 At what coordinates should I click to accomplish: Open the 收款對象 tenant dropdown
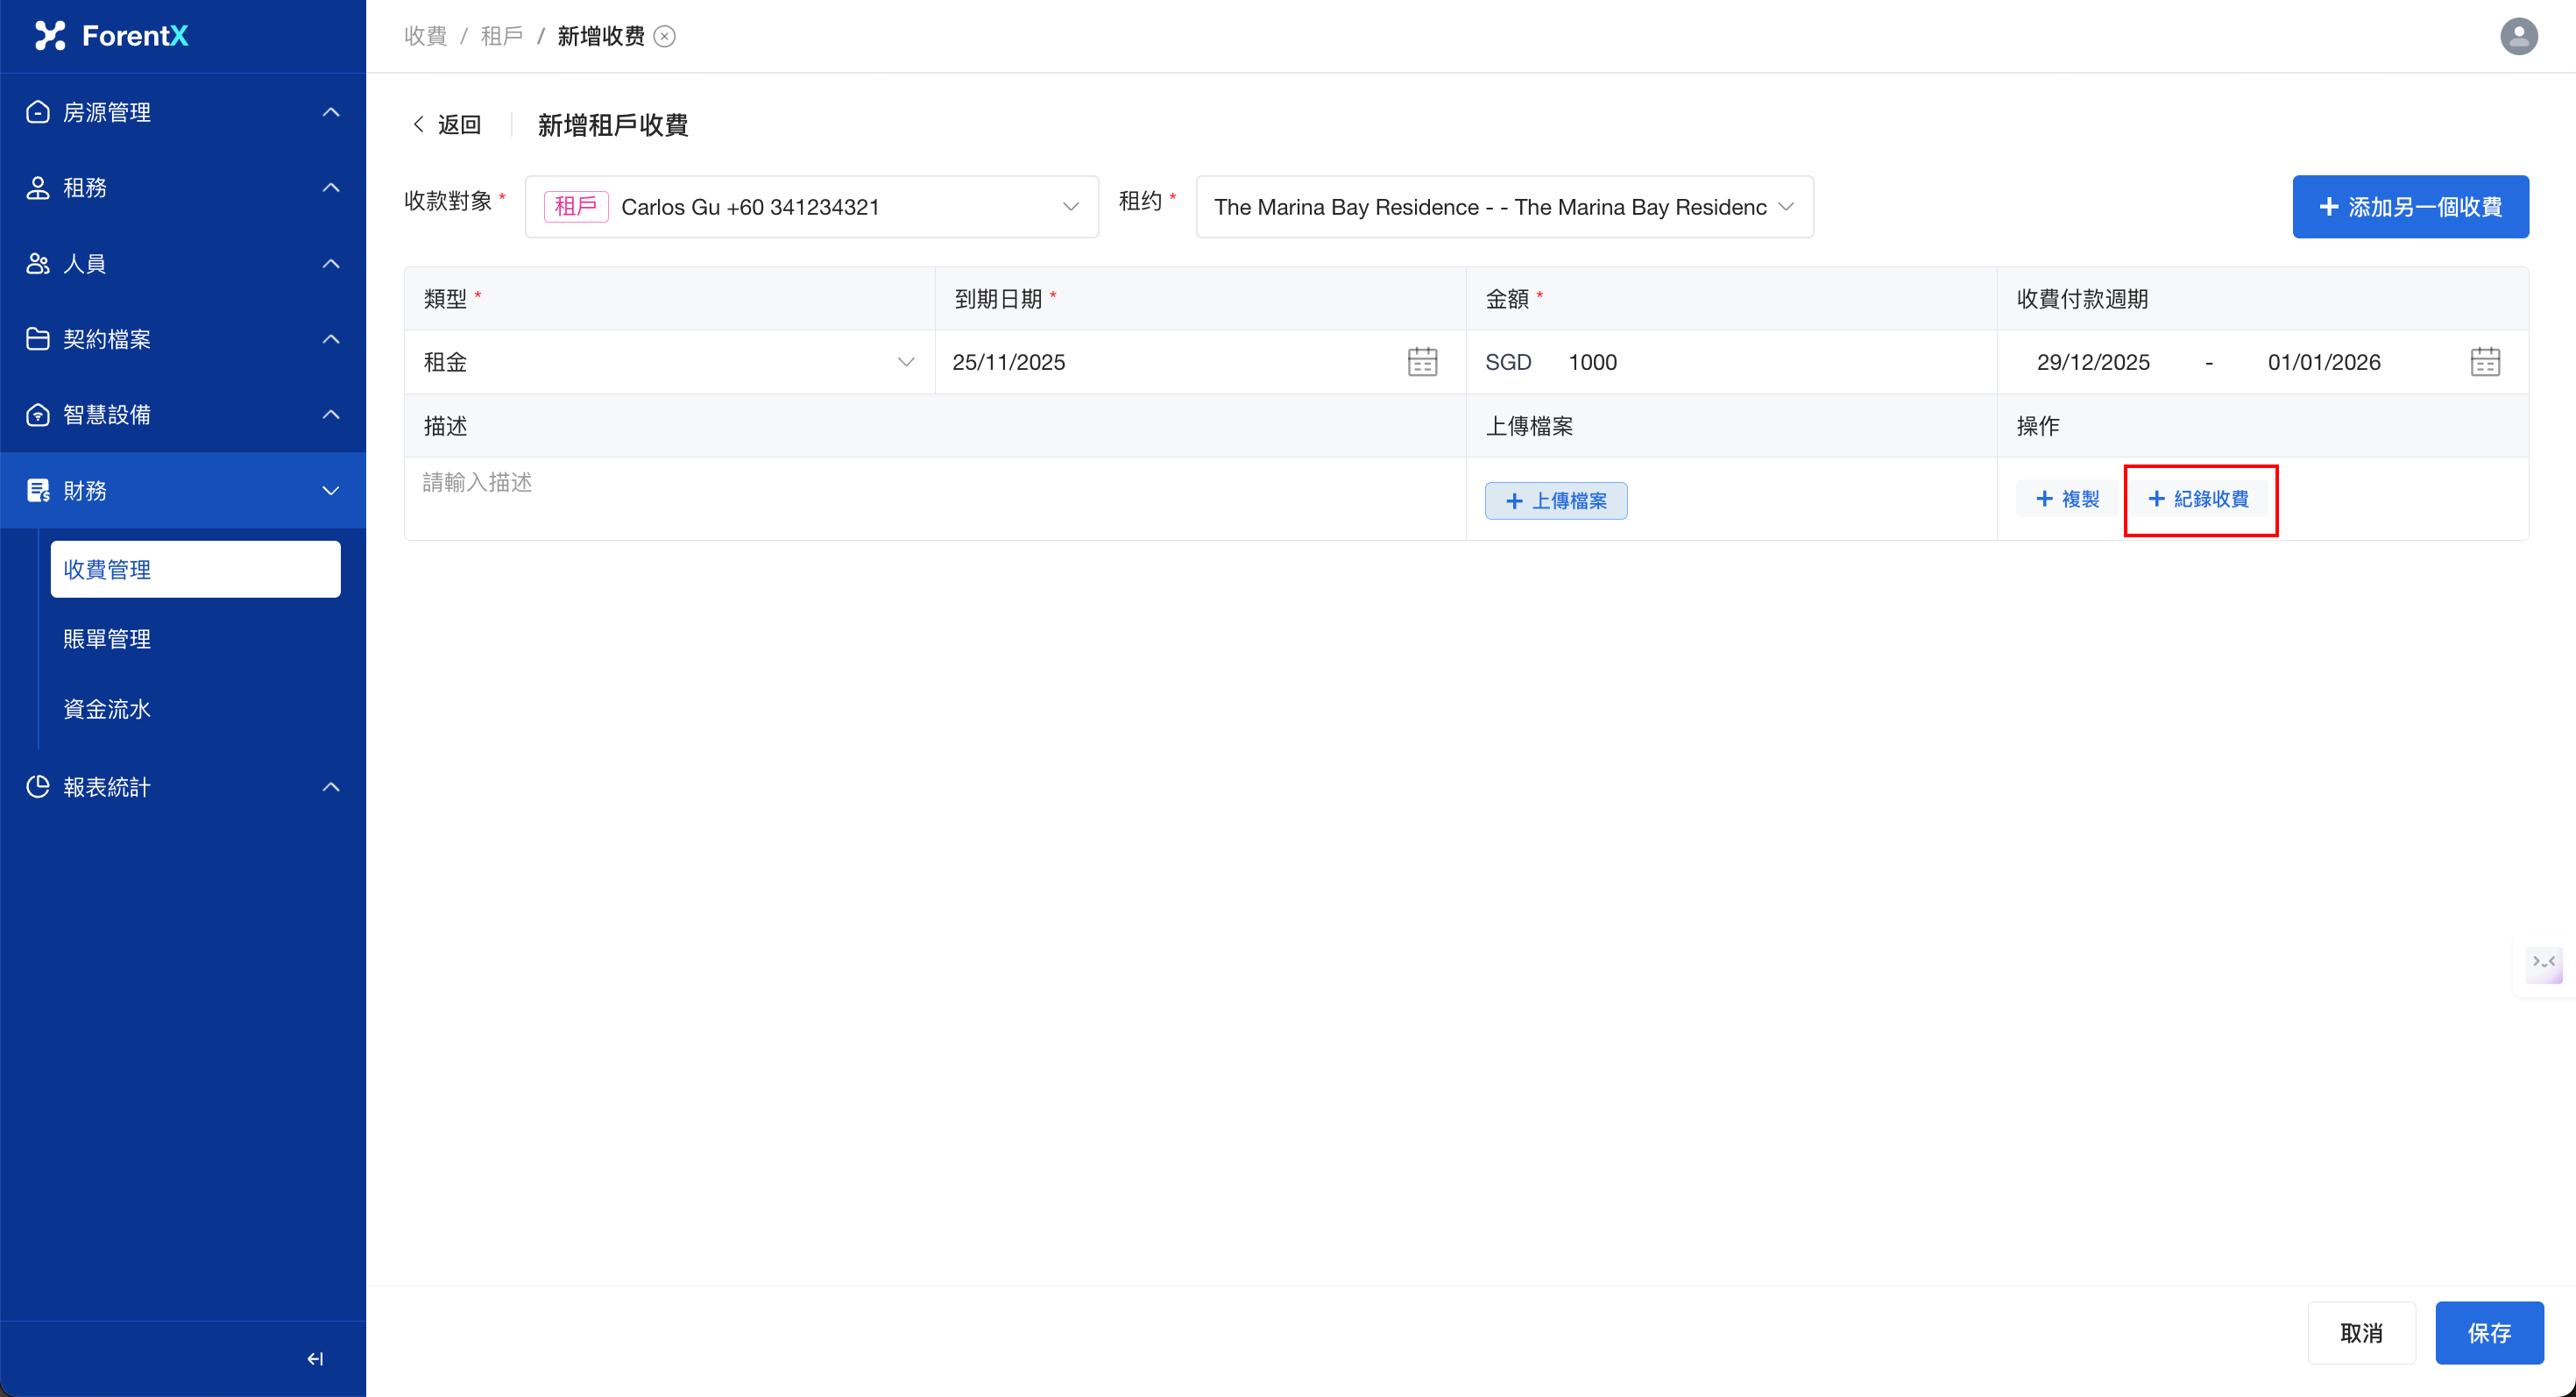pos(811,207)
